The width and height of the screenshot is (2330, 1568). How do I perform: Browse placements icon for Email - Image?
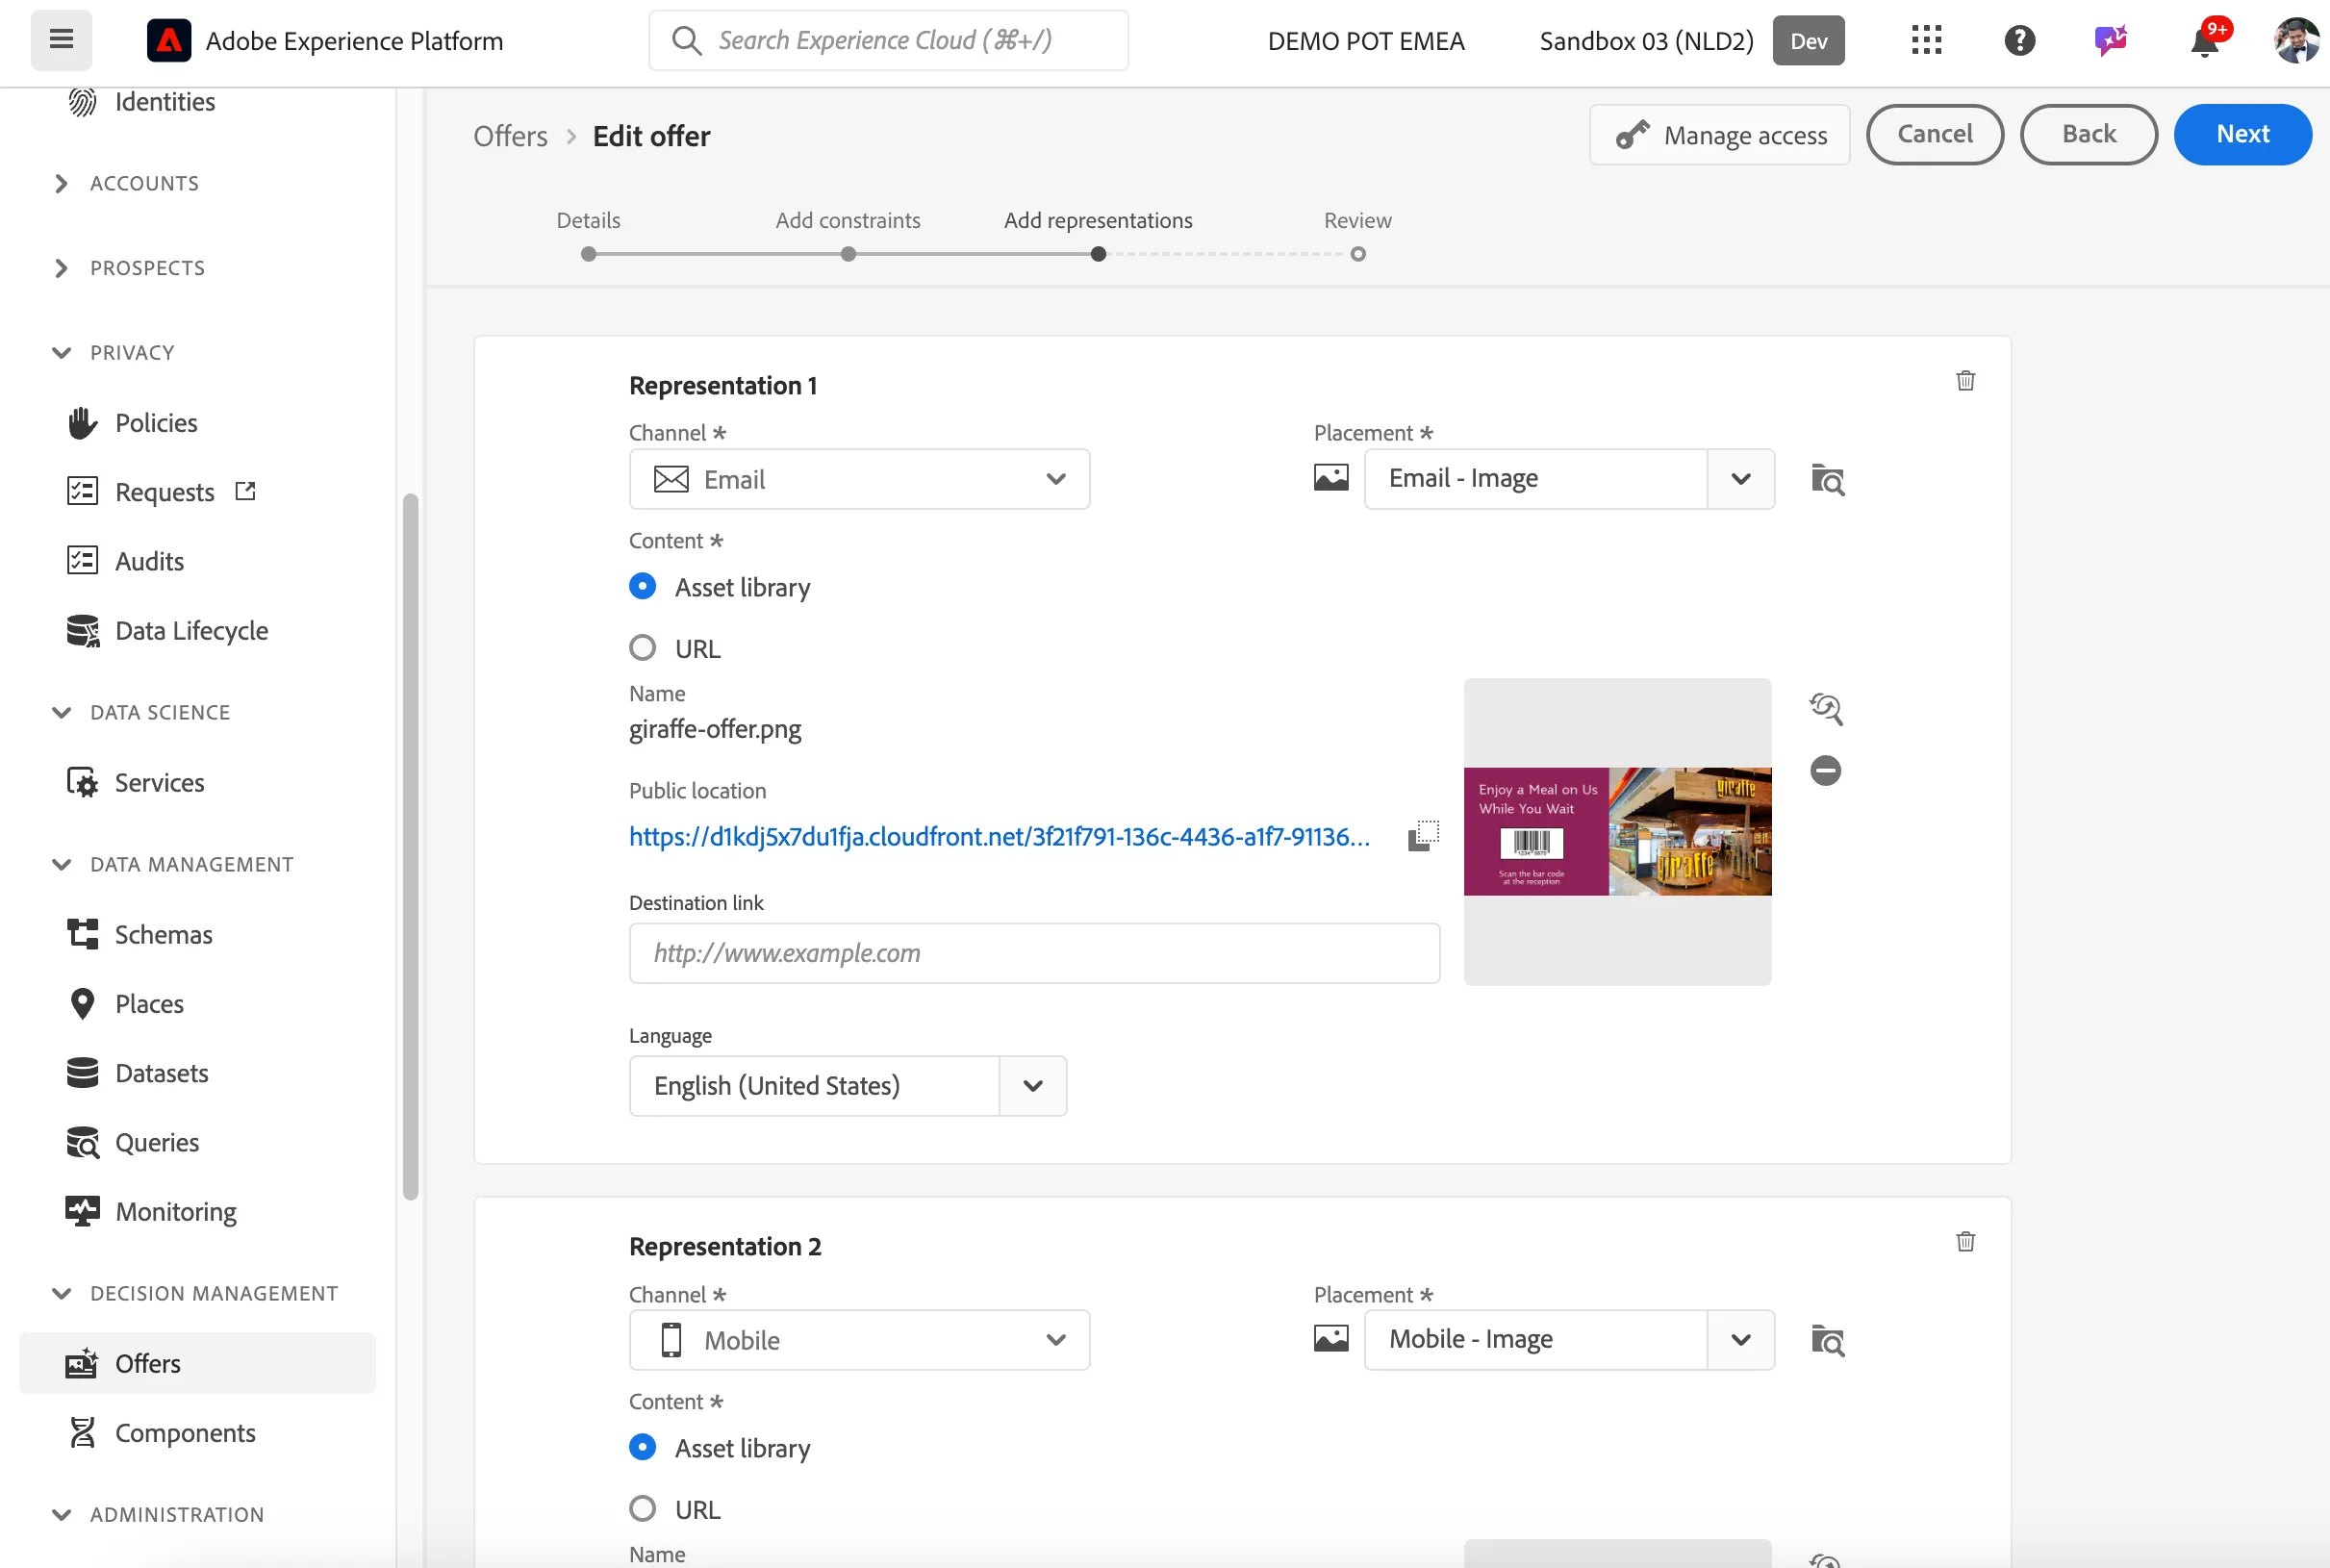[1828, 479]
